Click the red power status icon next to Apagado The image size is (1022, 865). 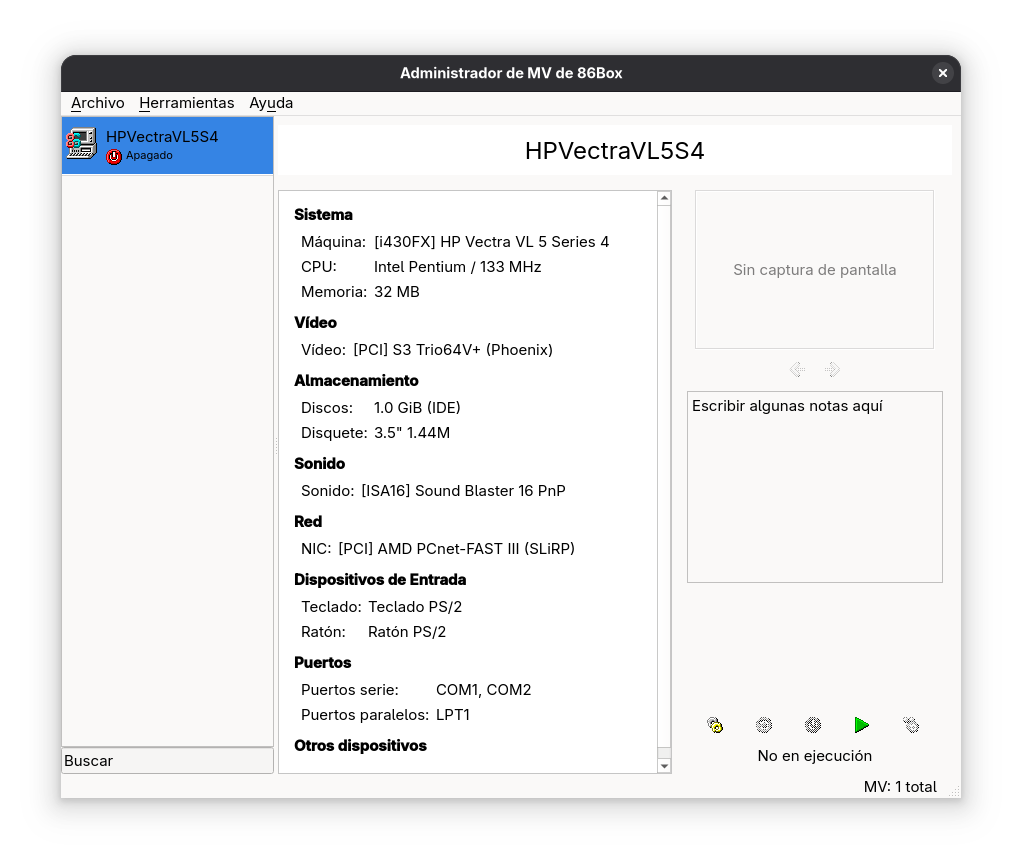tap(114, 156)
